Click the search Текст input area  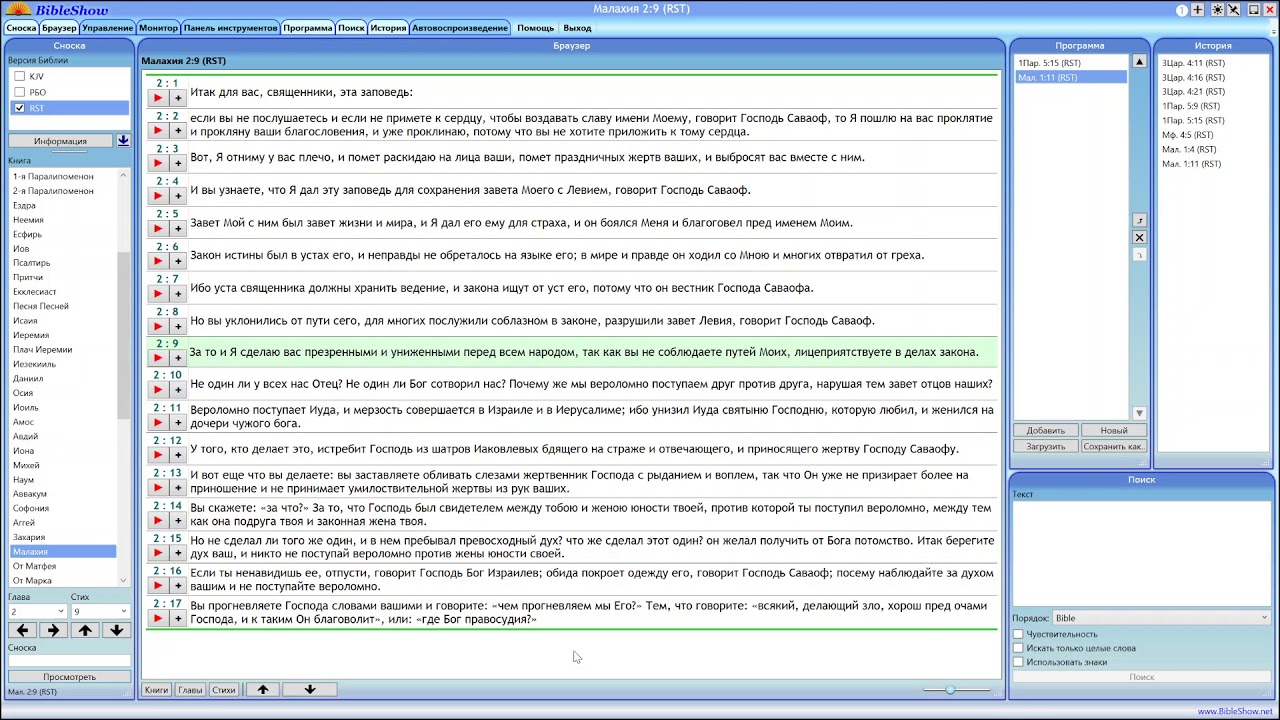click(x=1141, y=553)
